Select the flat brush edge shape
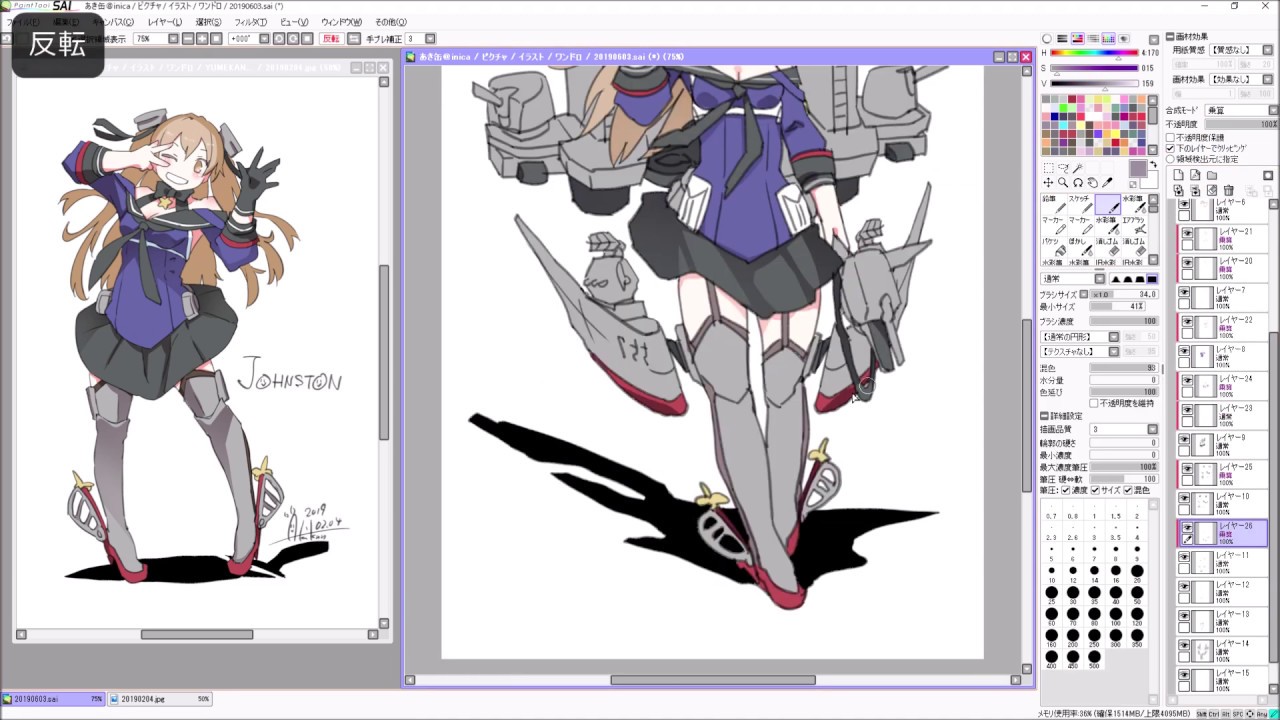The height and width of the screenshot is (720, 1280). coord(1152,279)
